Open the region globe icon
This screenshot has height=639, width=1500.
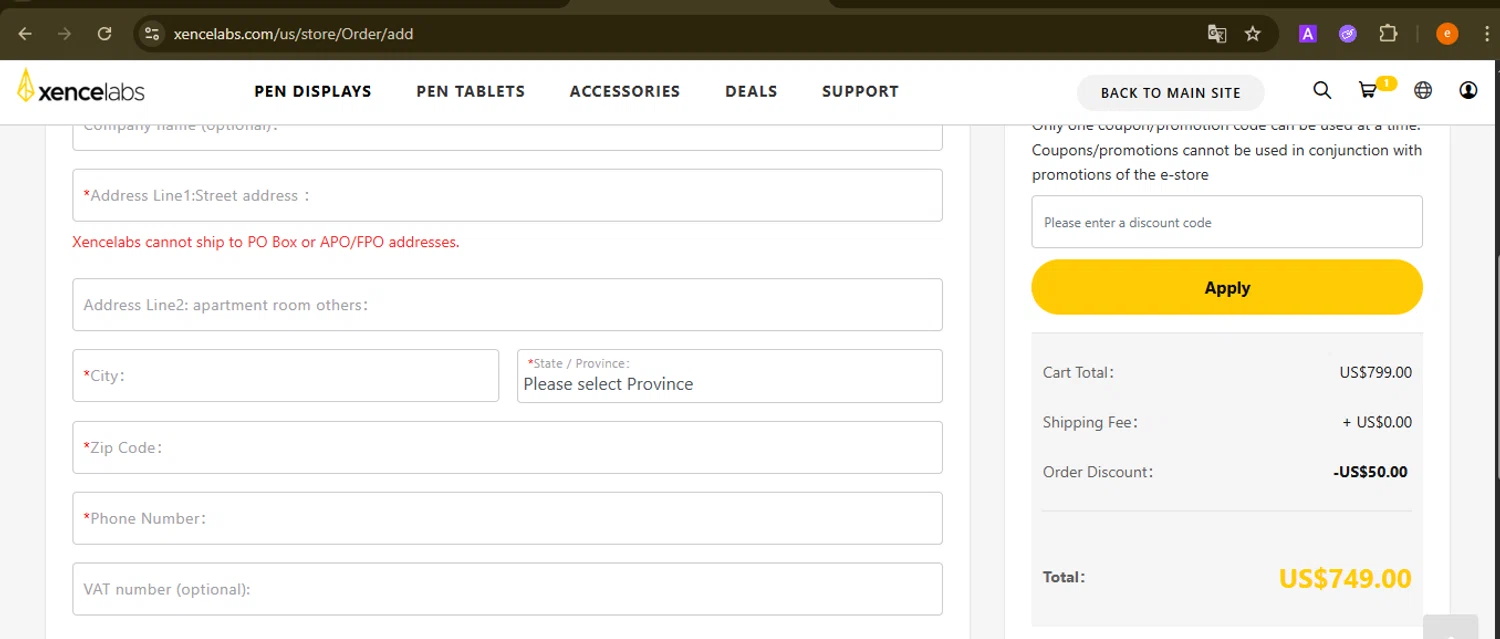[x=1423, y=91]
